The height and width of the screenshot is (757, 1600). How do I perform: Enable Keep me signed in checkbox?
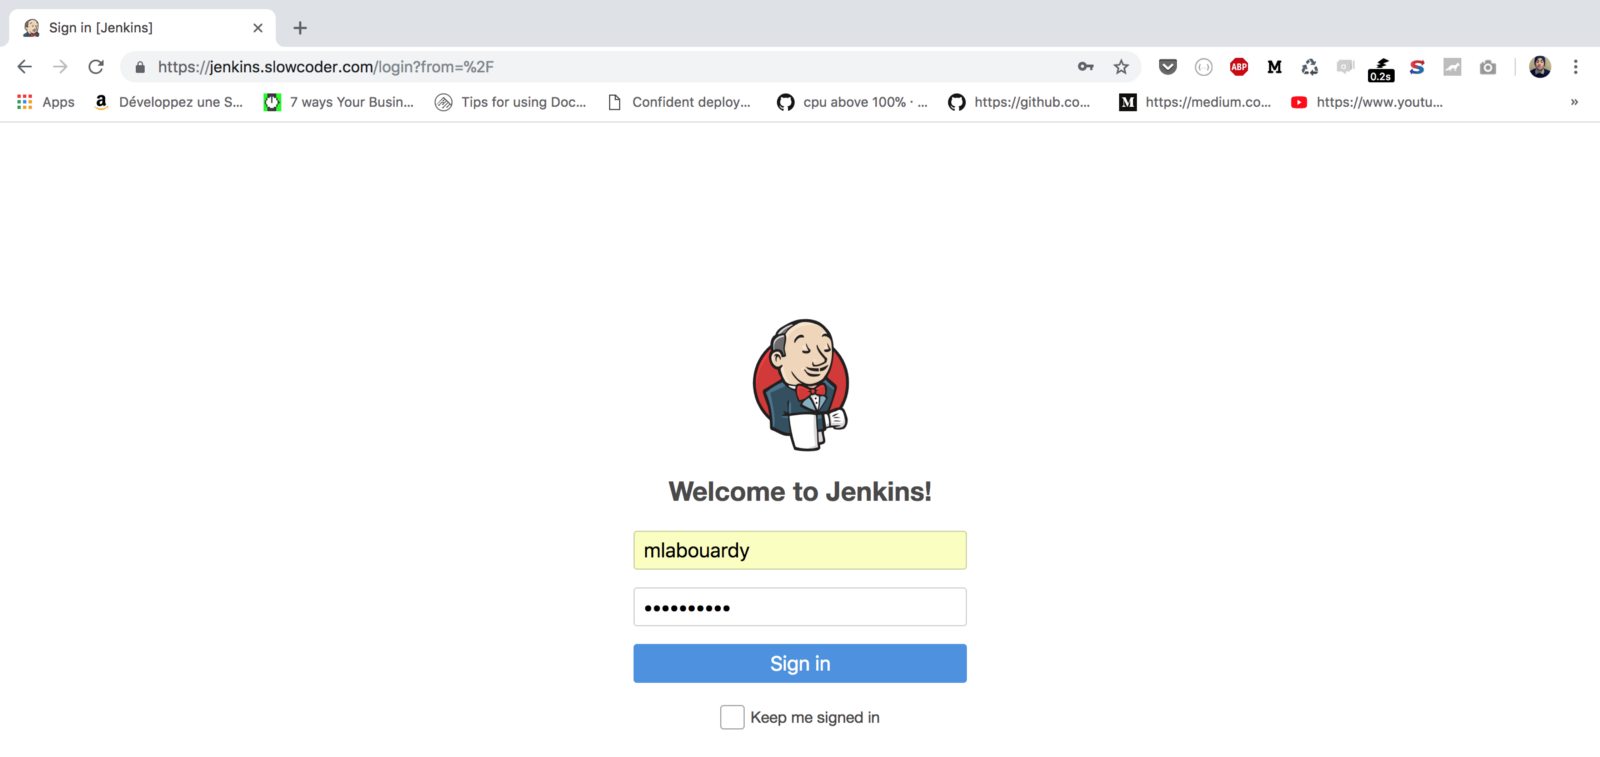click(x=732, y=717)
